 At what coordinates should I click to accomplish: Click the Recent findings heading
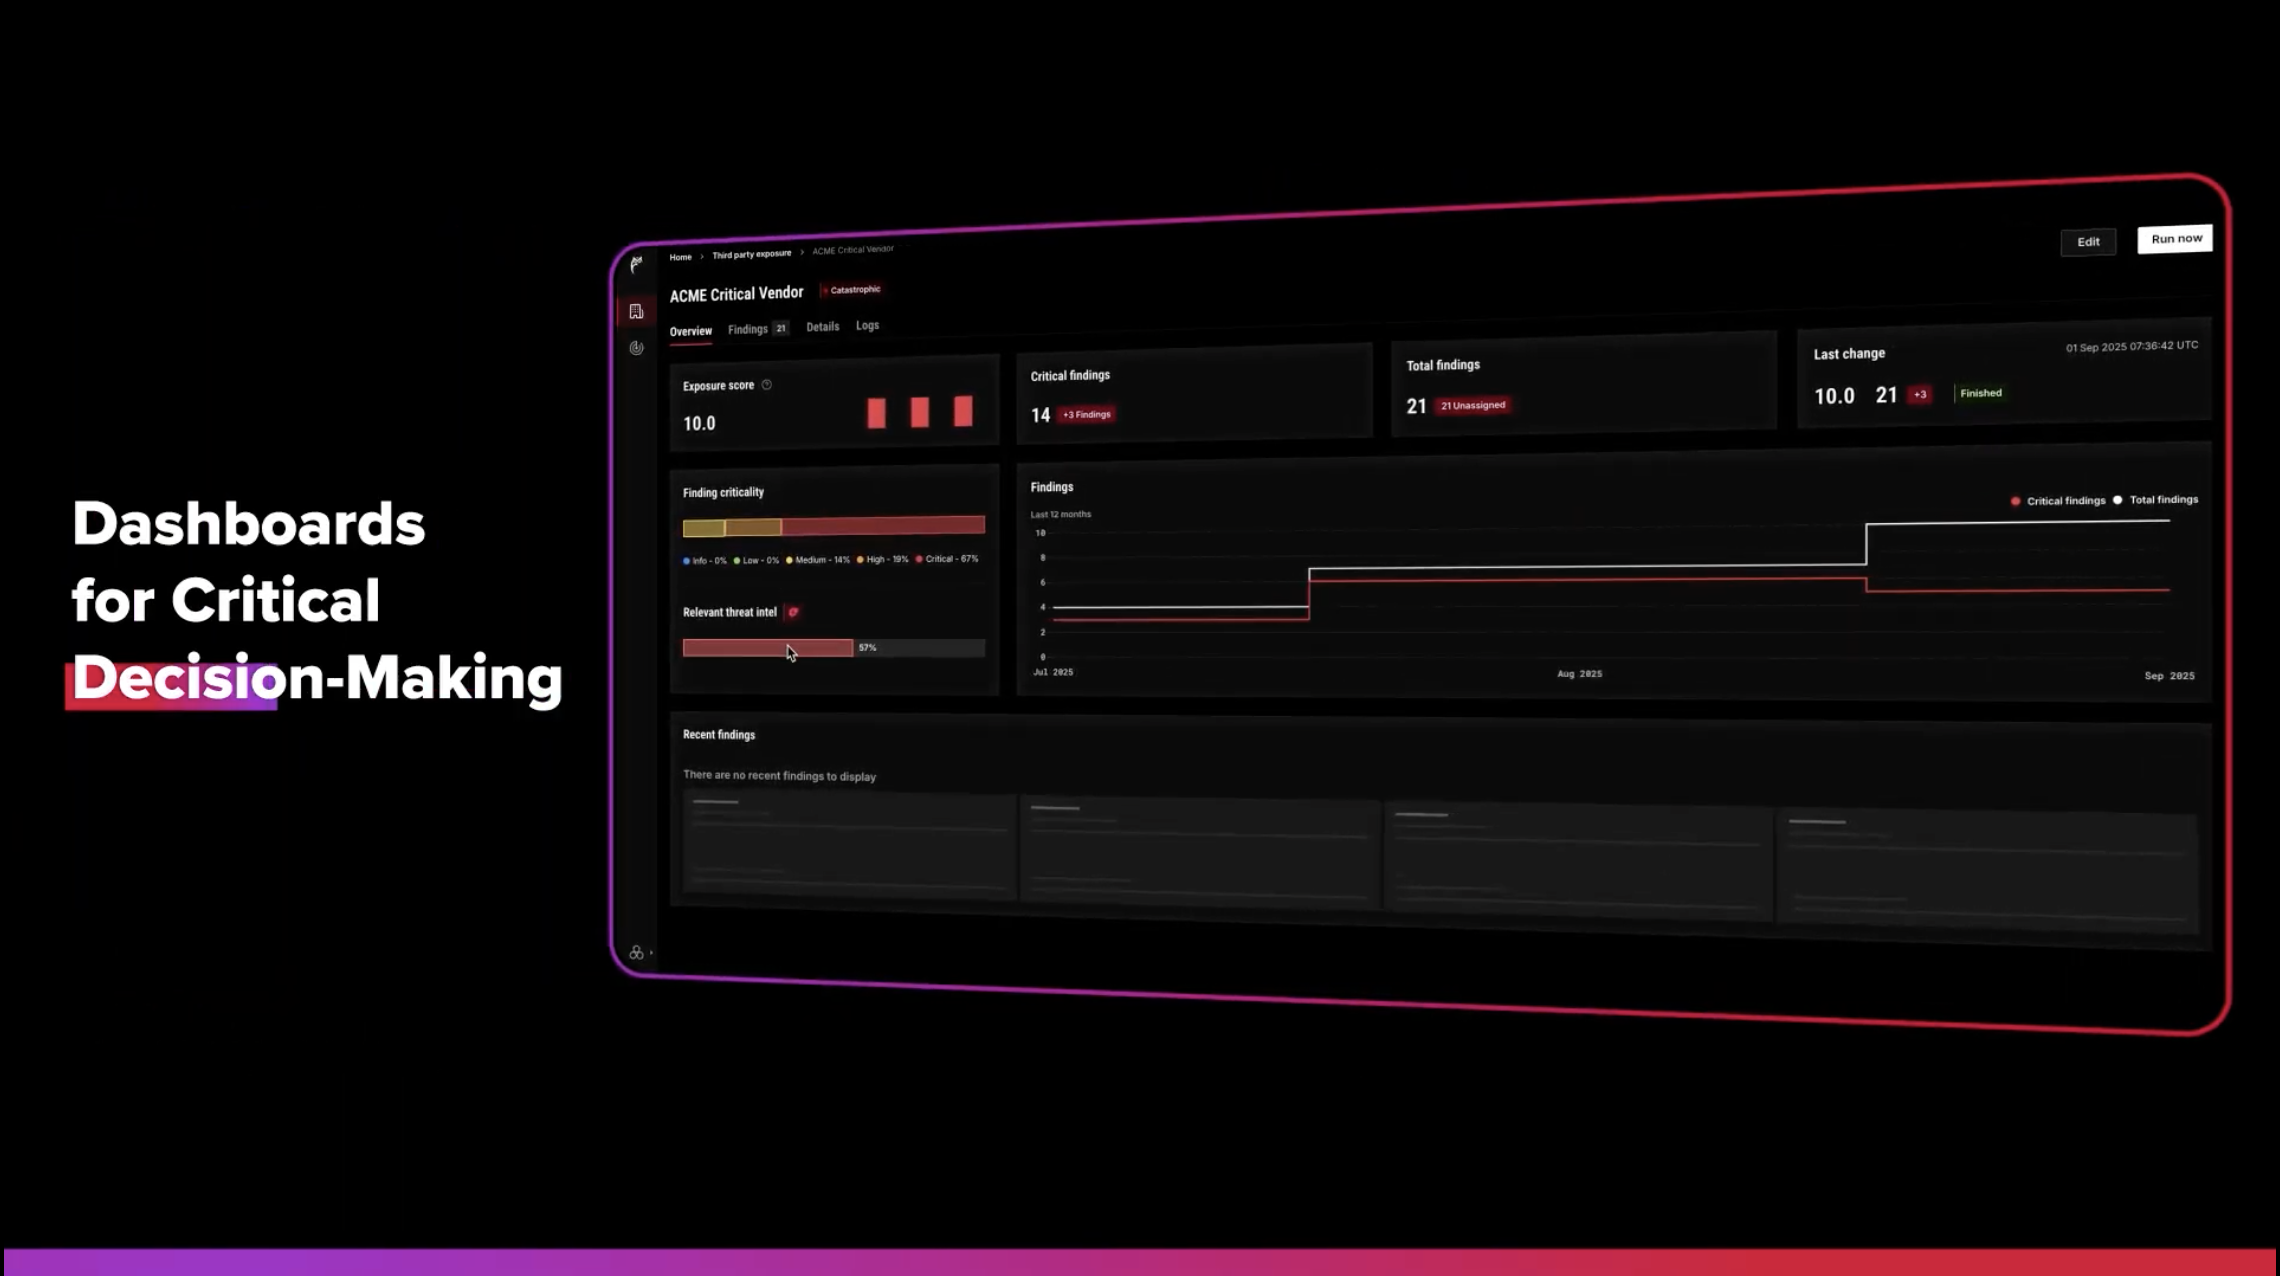pyautogui.click(x=719, y=735)
